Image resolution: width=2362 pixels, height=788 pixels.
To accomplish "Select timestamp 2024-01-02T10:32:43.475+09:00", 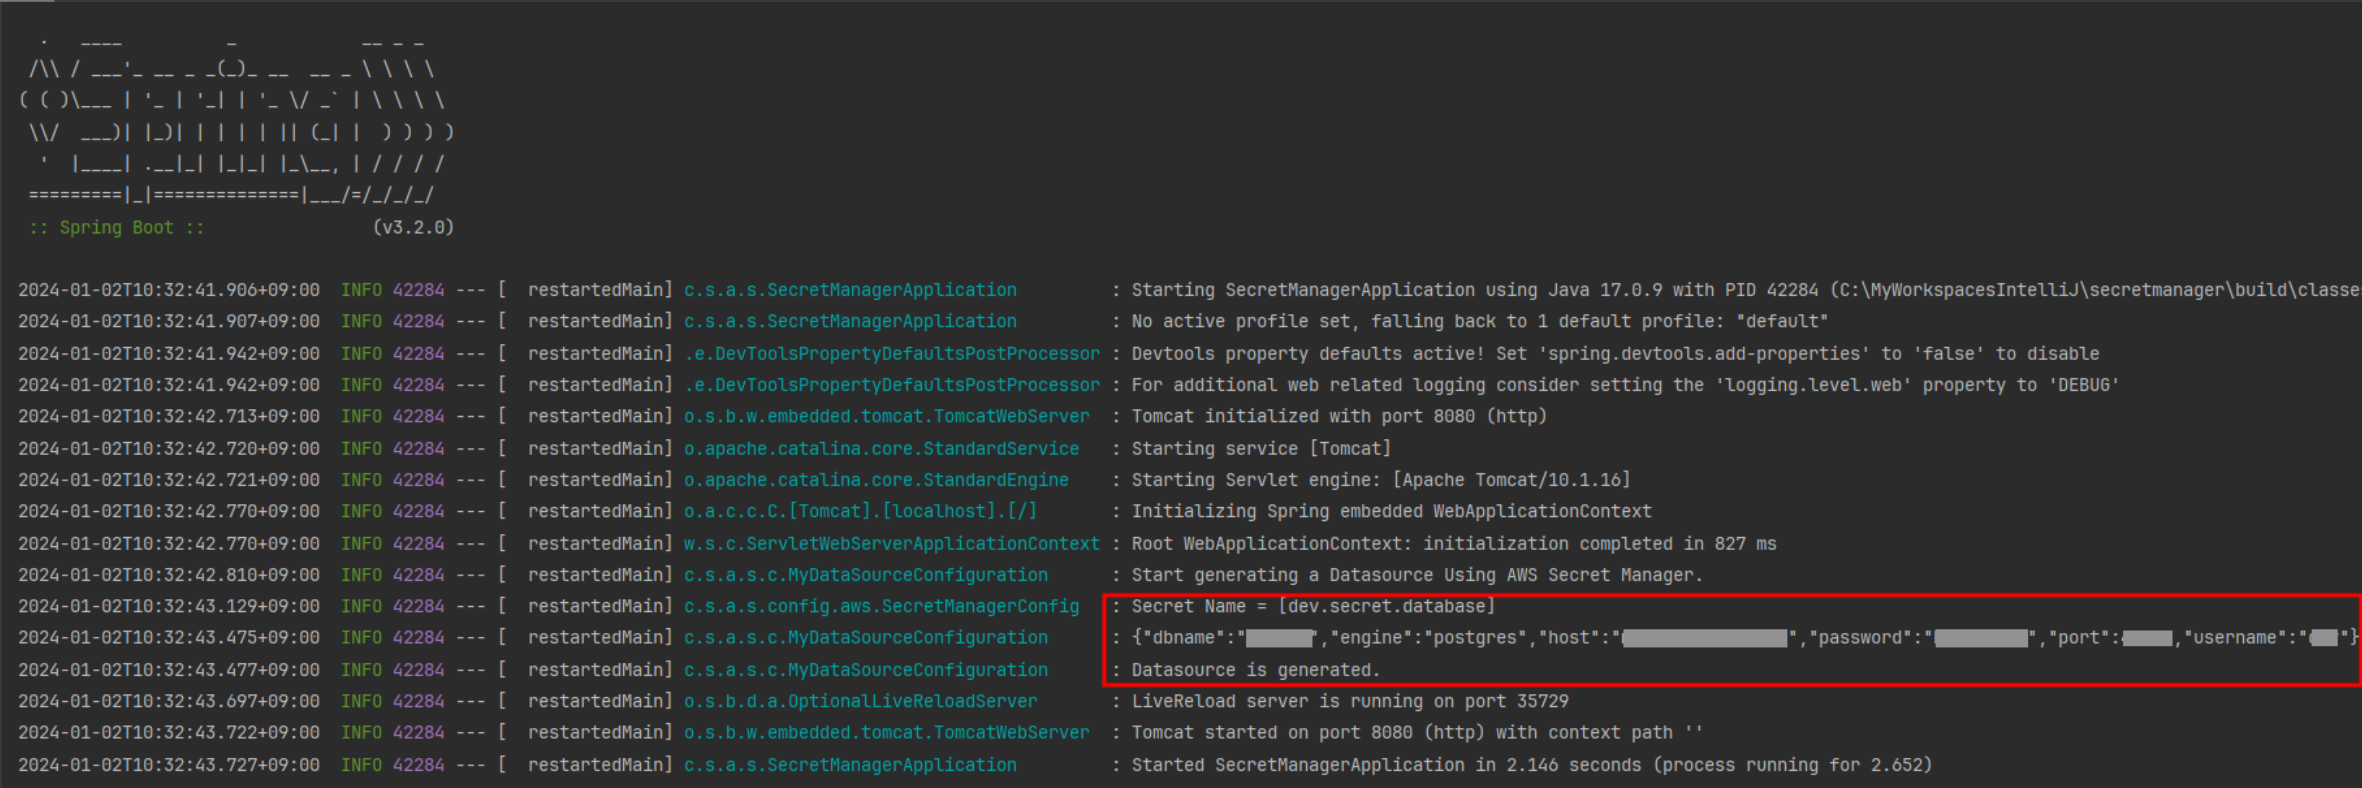I will click(x=169, y=638).
